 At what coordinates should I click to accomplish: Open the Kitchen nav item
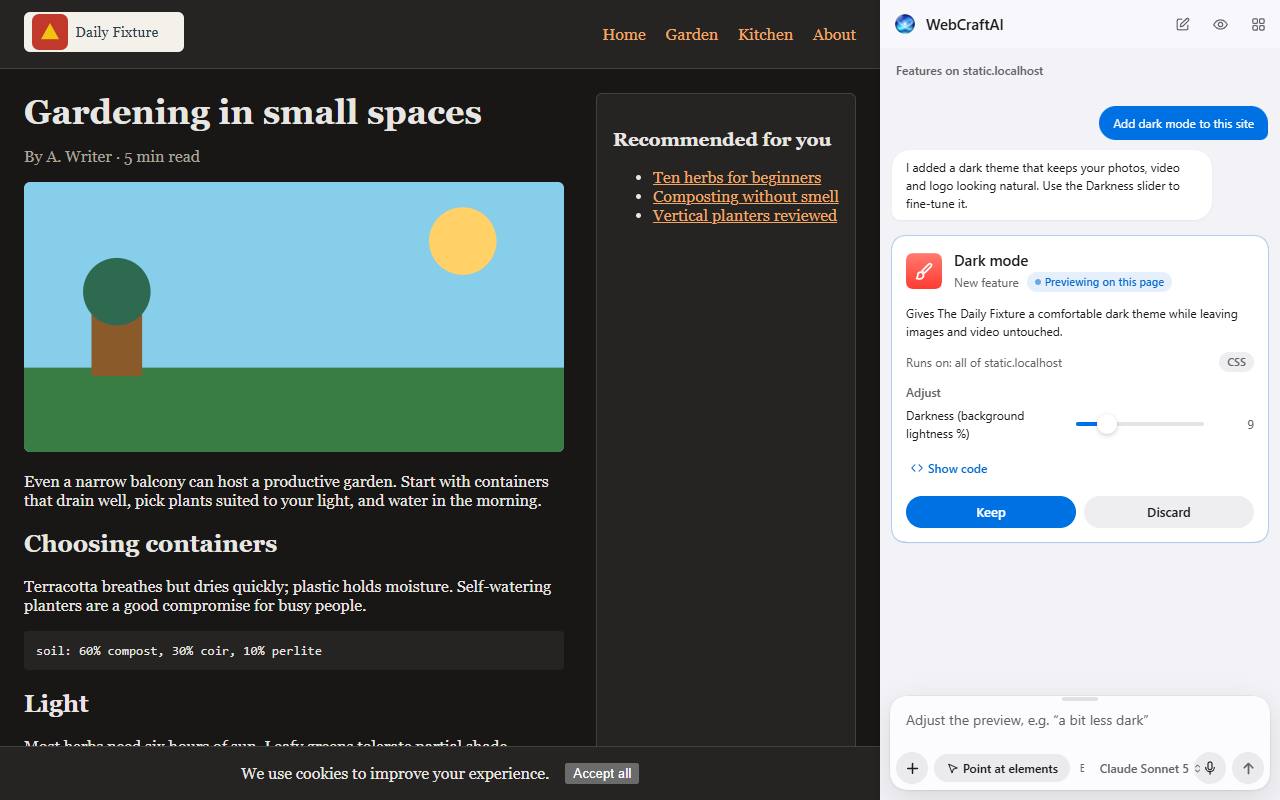click(x=766, y=34)
